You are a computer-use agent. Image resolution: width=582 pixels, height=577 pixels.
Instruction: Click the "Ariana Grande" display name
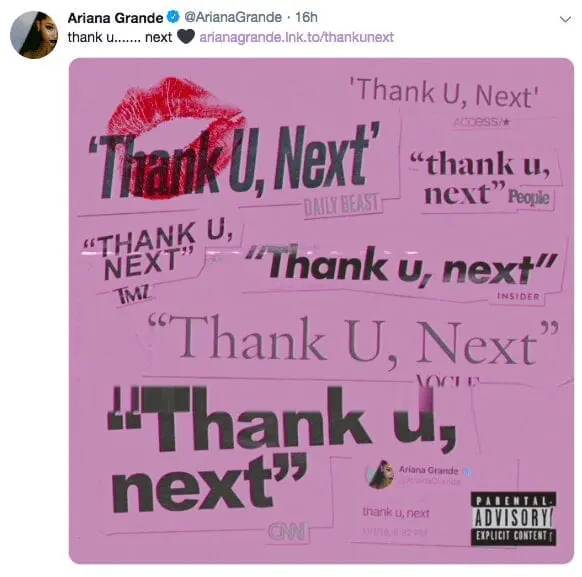coord(115,17)
